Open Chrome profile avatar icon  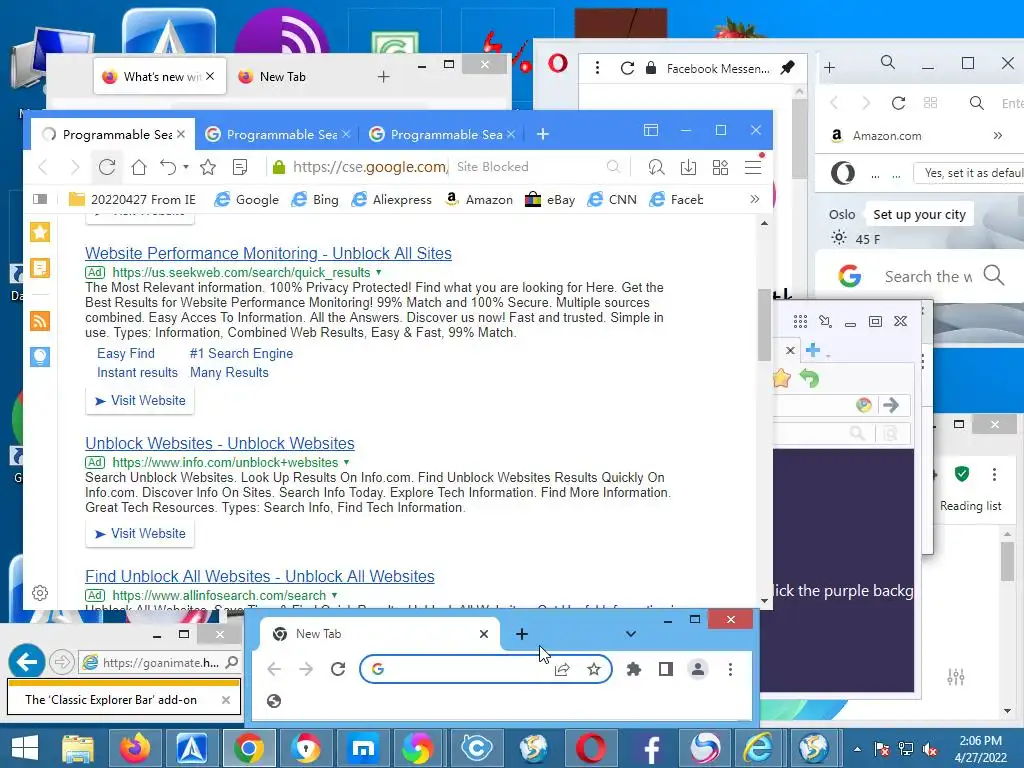coord(697,669)
